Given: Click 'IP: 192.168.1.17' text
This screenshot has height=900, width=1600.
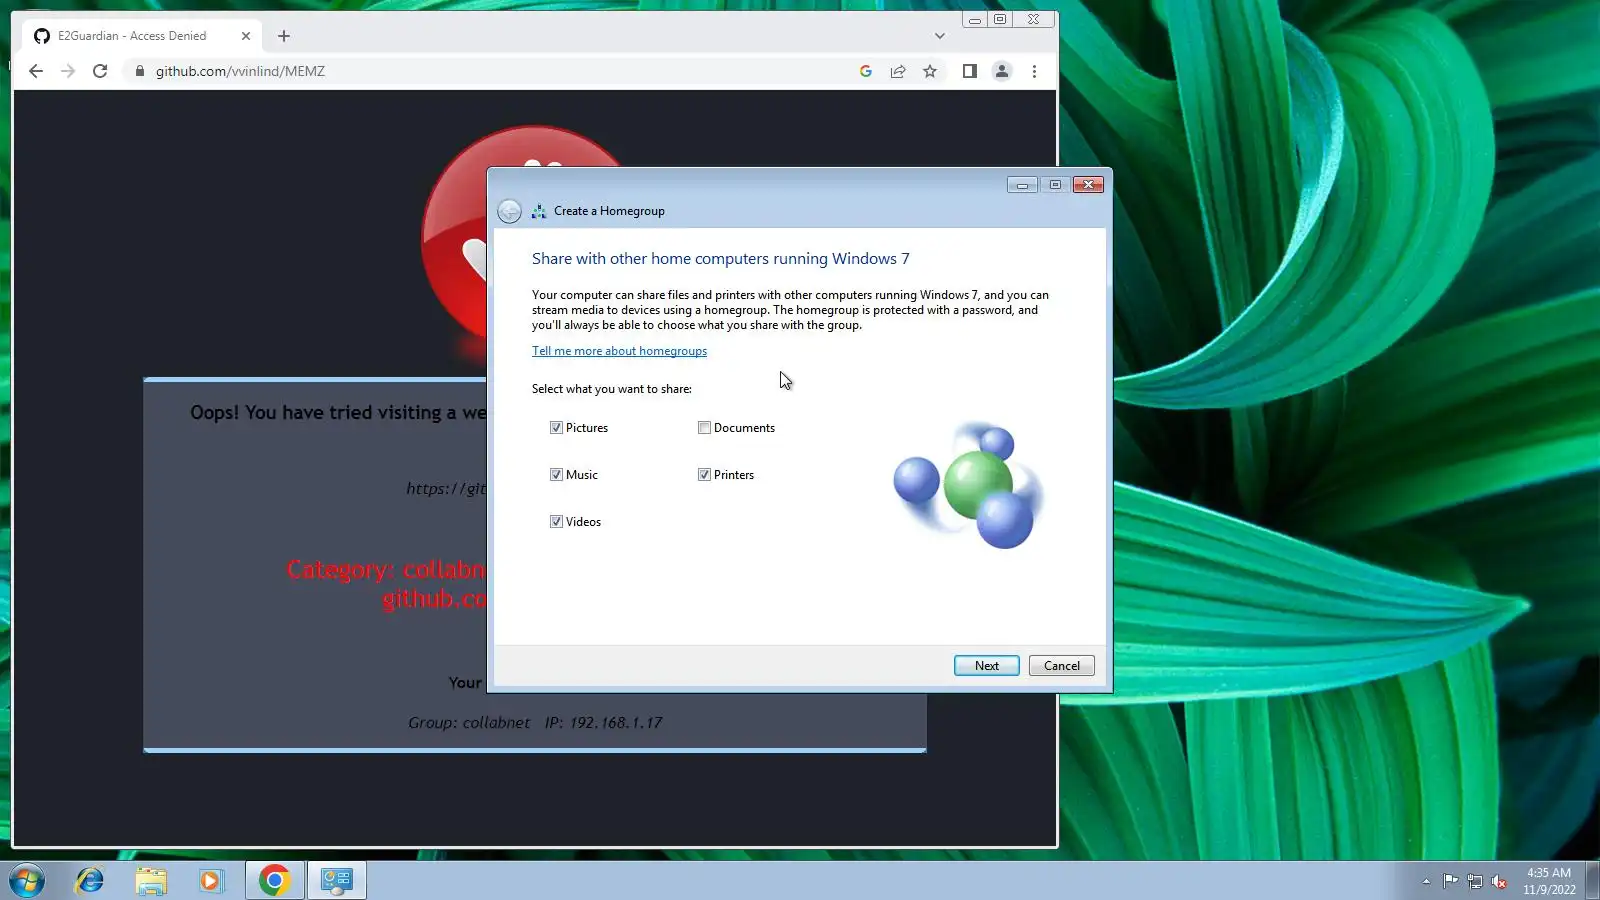Looking at the screenshot, I should point(603,722).
